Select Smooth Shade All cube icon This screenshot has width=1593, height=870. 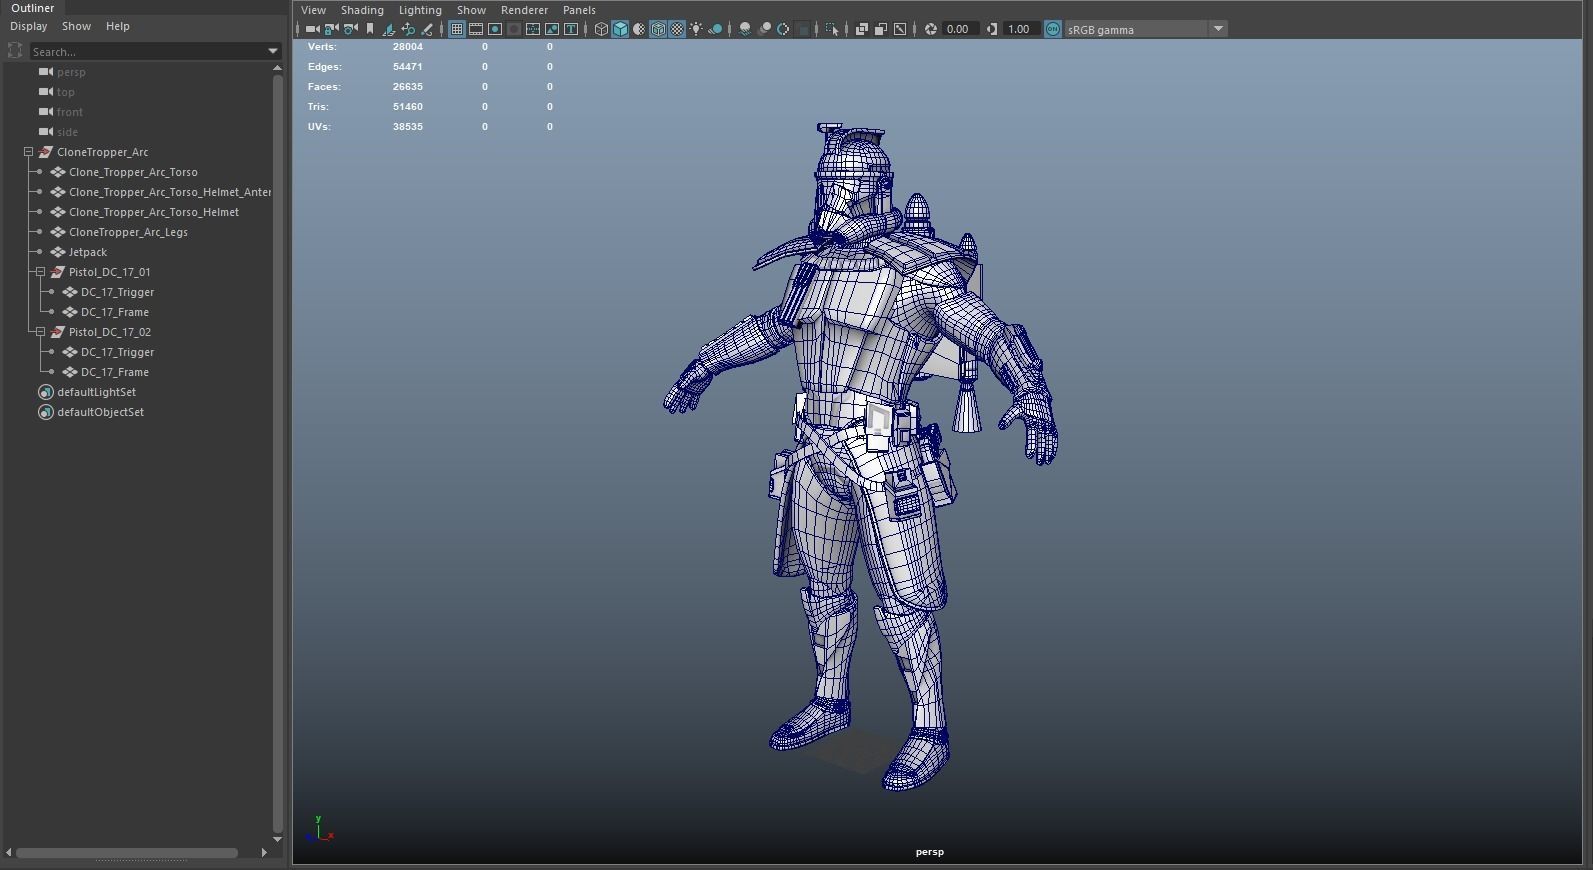620,29
